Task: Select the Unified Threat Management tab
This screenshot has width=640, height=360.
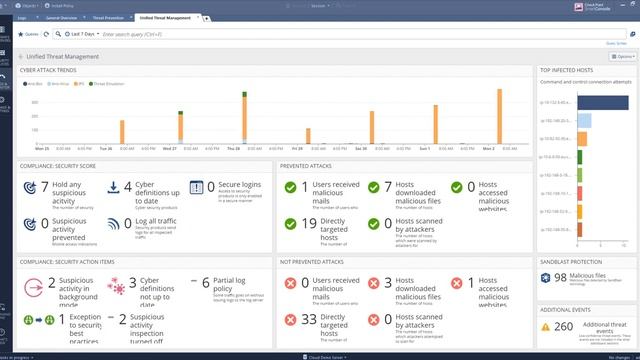Action: (165, 18)
